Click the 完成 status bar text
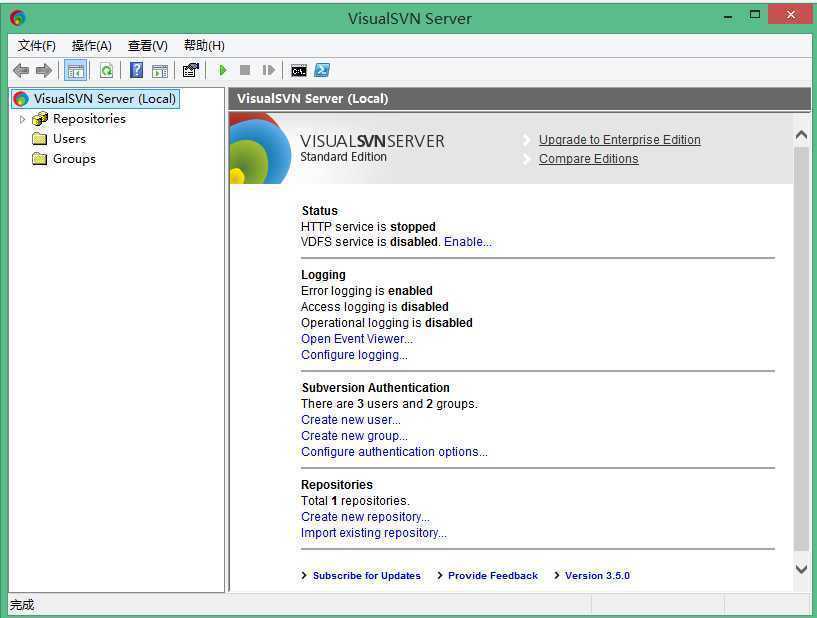The image size is (817, 618). tap(22, 605)
